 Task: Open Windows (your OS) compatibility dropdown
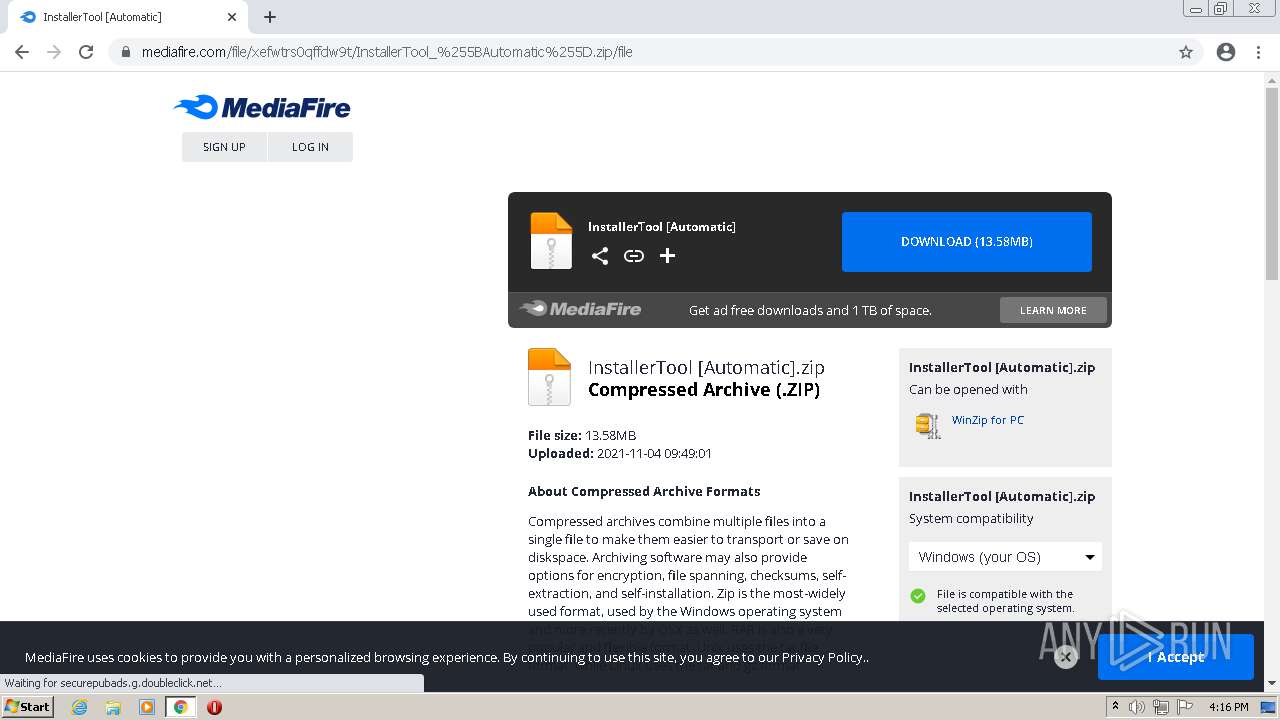pyautogui.click(x=1005, y=557)
